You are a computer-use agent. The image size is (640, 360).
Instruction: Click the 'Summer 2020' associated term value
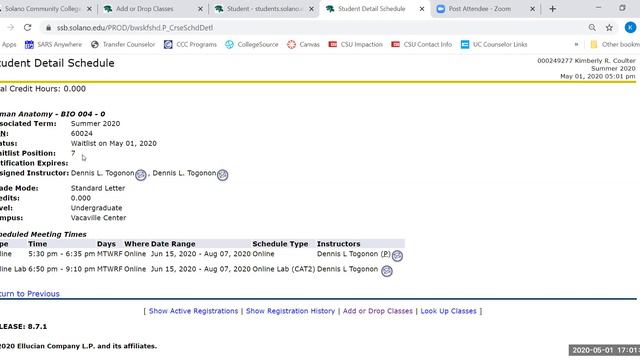click(96, 124)
